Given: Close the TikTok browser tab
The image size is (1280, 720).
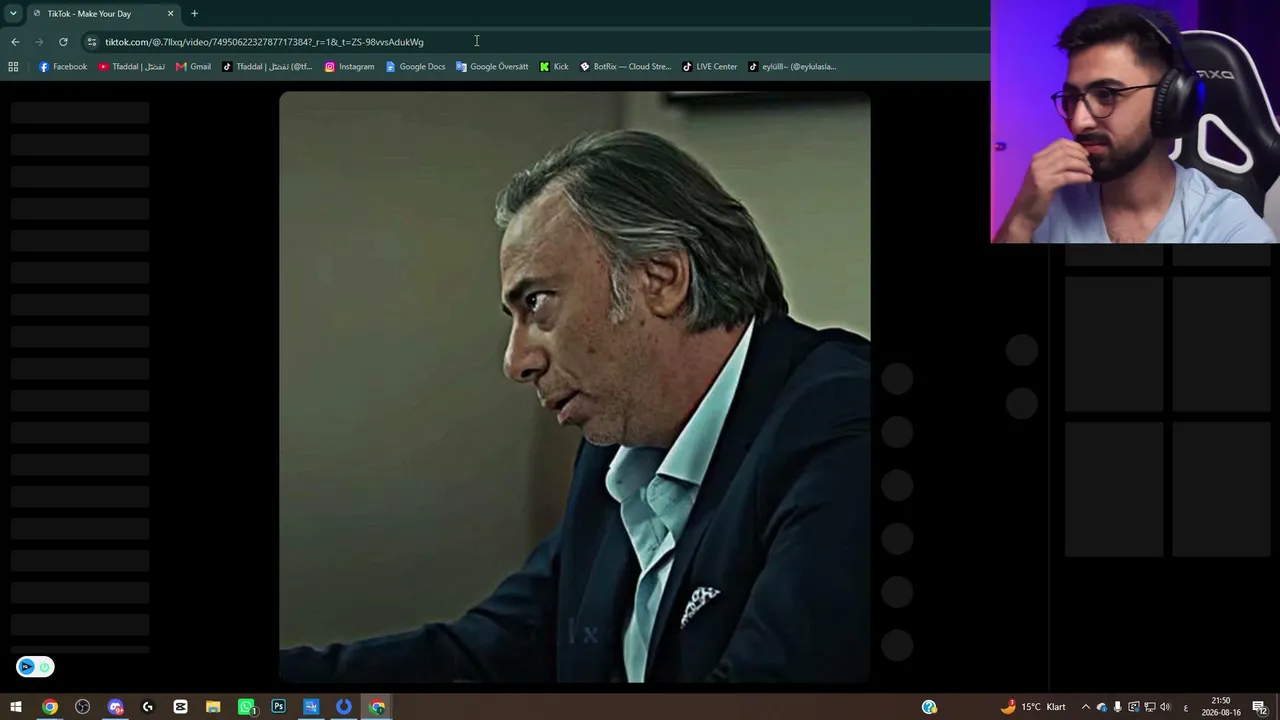Looking at the screenshot, I should click(x=170, y=13).
